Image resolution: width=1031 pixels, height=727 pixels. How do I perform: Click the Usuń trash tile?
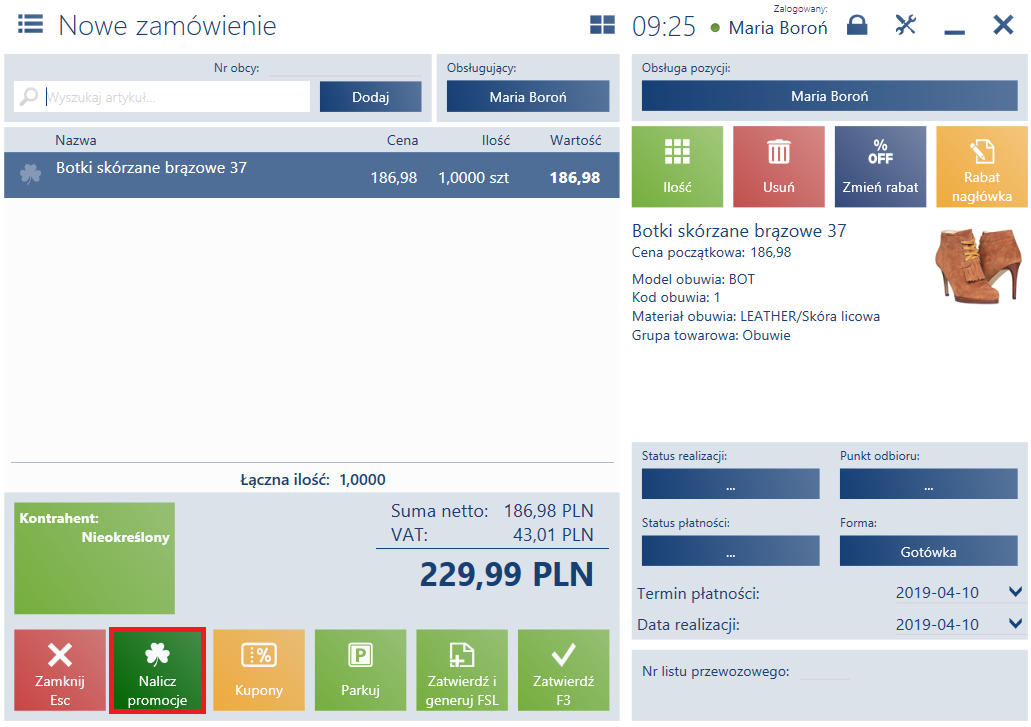(x=779, y=167)
